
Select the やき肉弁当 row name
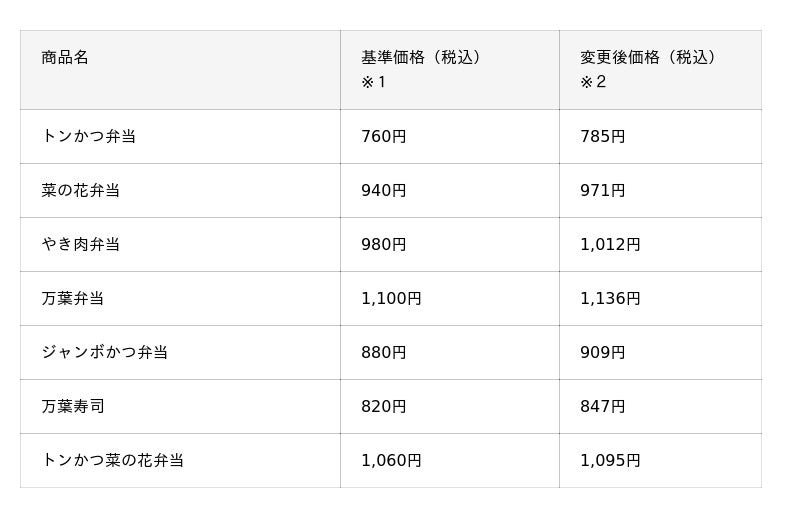[81, 244]
